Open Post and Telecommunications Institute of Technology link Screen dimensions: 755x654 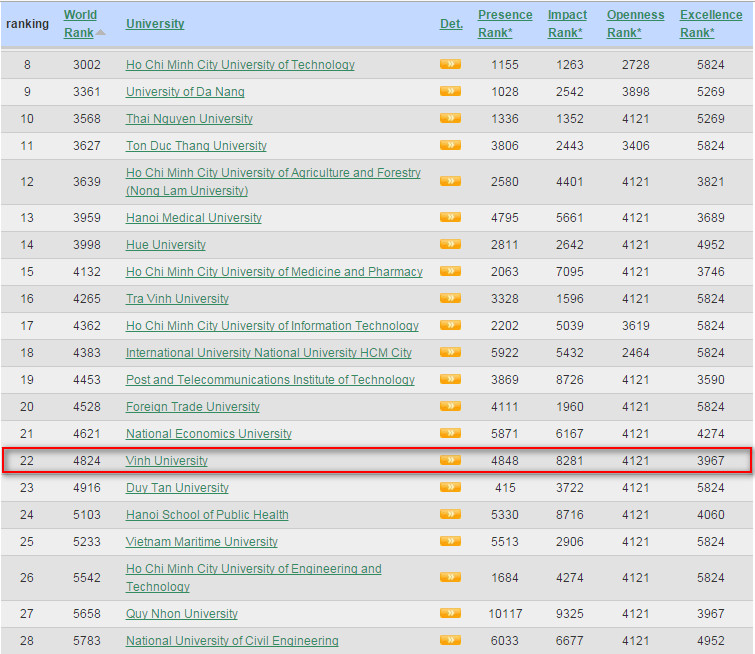tap(270, 379)
